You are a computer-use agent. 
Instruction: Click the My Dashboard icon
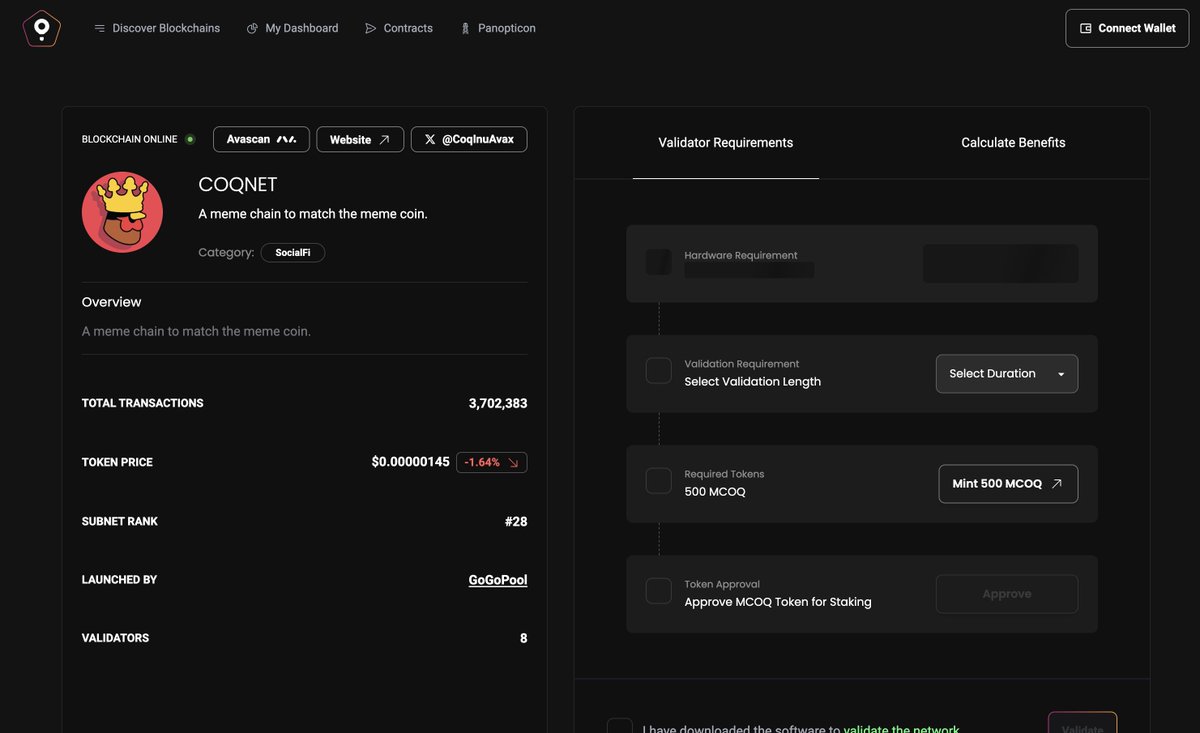253,28
